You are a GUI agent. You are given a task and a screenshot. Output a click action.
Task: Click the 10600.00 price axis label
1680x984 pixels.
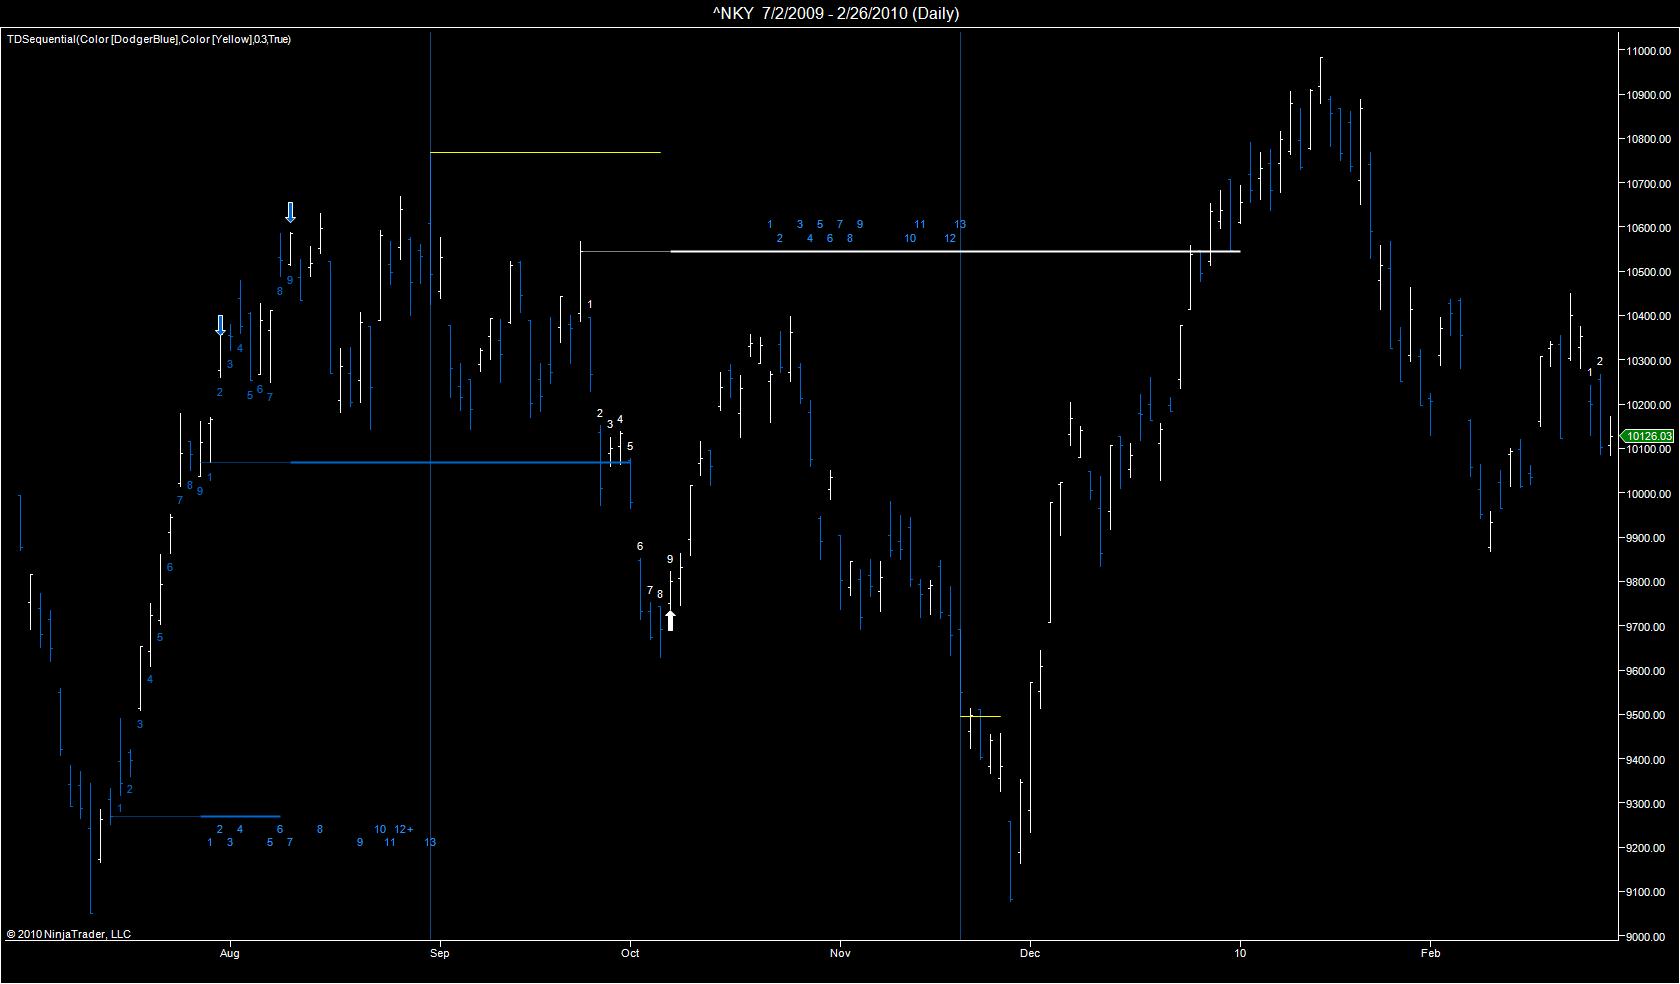(x=1648, y=228)
